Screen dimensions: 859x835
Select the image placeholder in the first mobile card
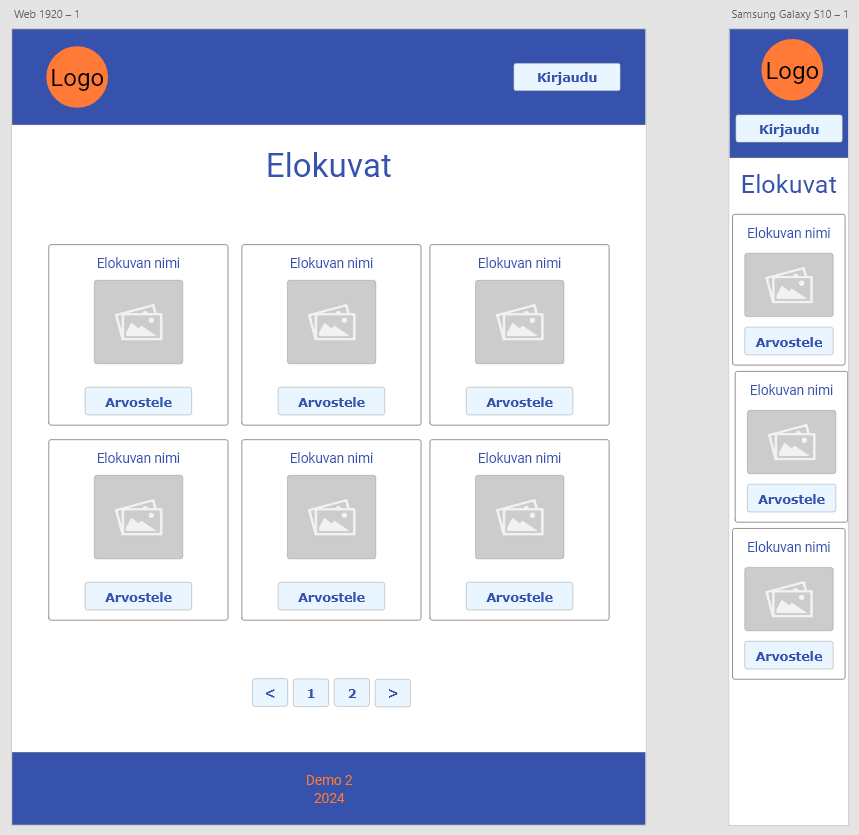click(788, 285)
